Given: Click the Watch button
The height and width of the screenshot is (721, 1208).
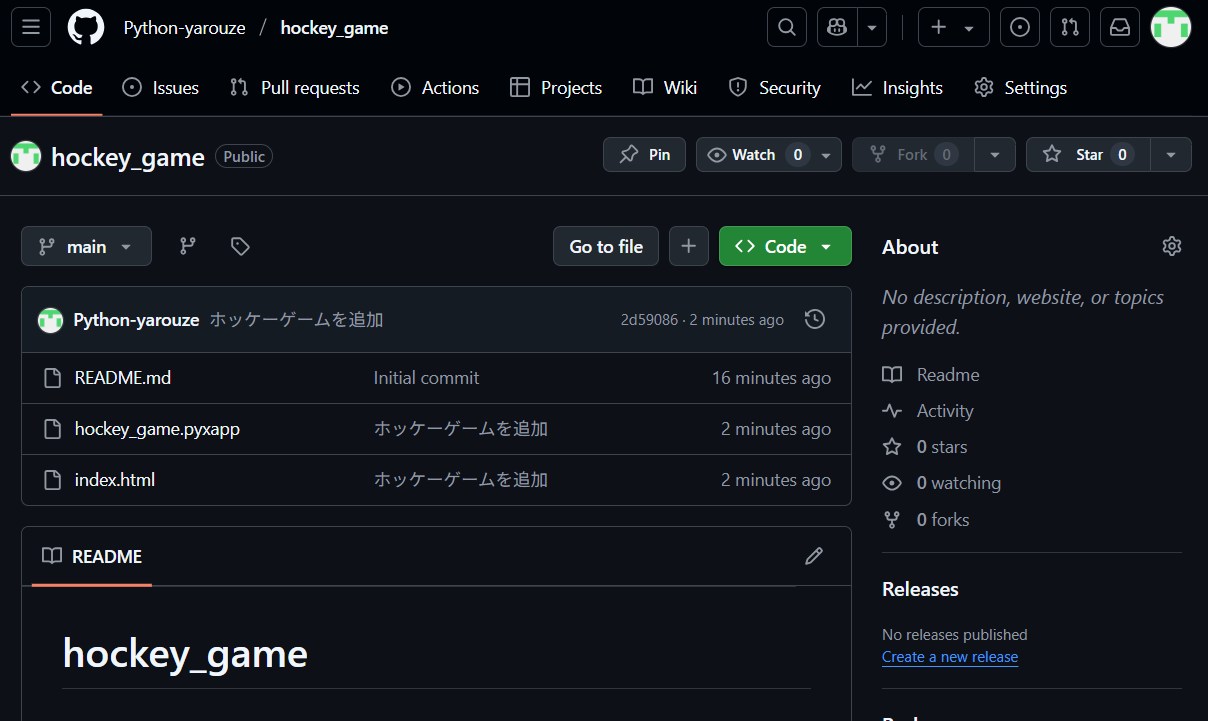Looking at the screenshot, I should coord(753,155).
